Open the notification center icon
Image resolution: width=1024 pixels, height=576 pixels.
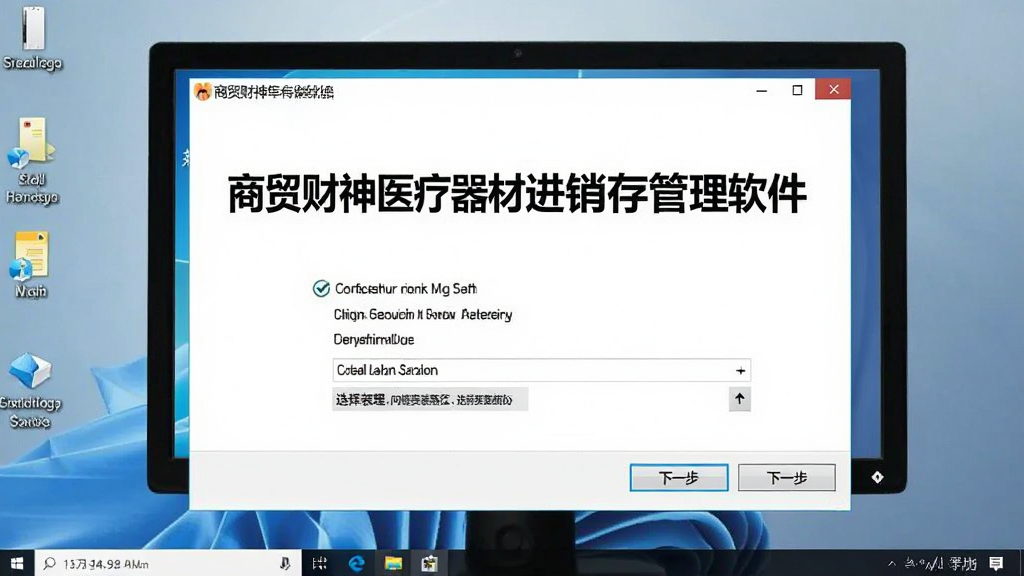tap(996, 563)
